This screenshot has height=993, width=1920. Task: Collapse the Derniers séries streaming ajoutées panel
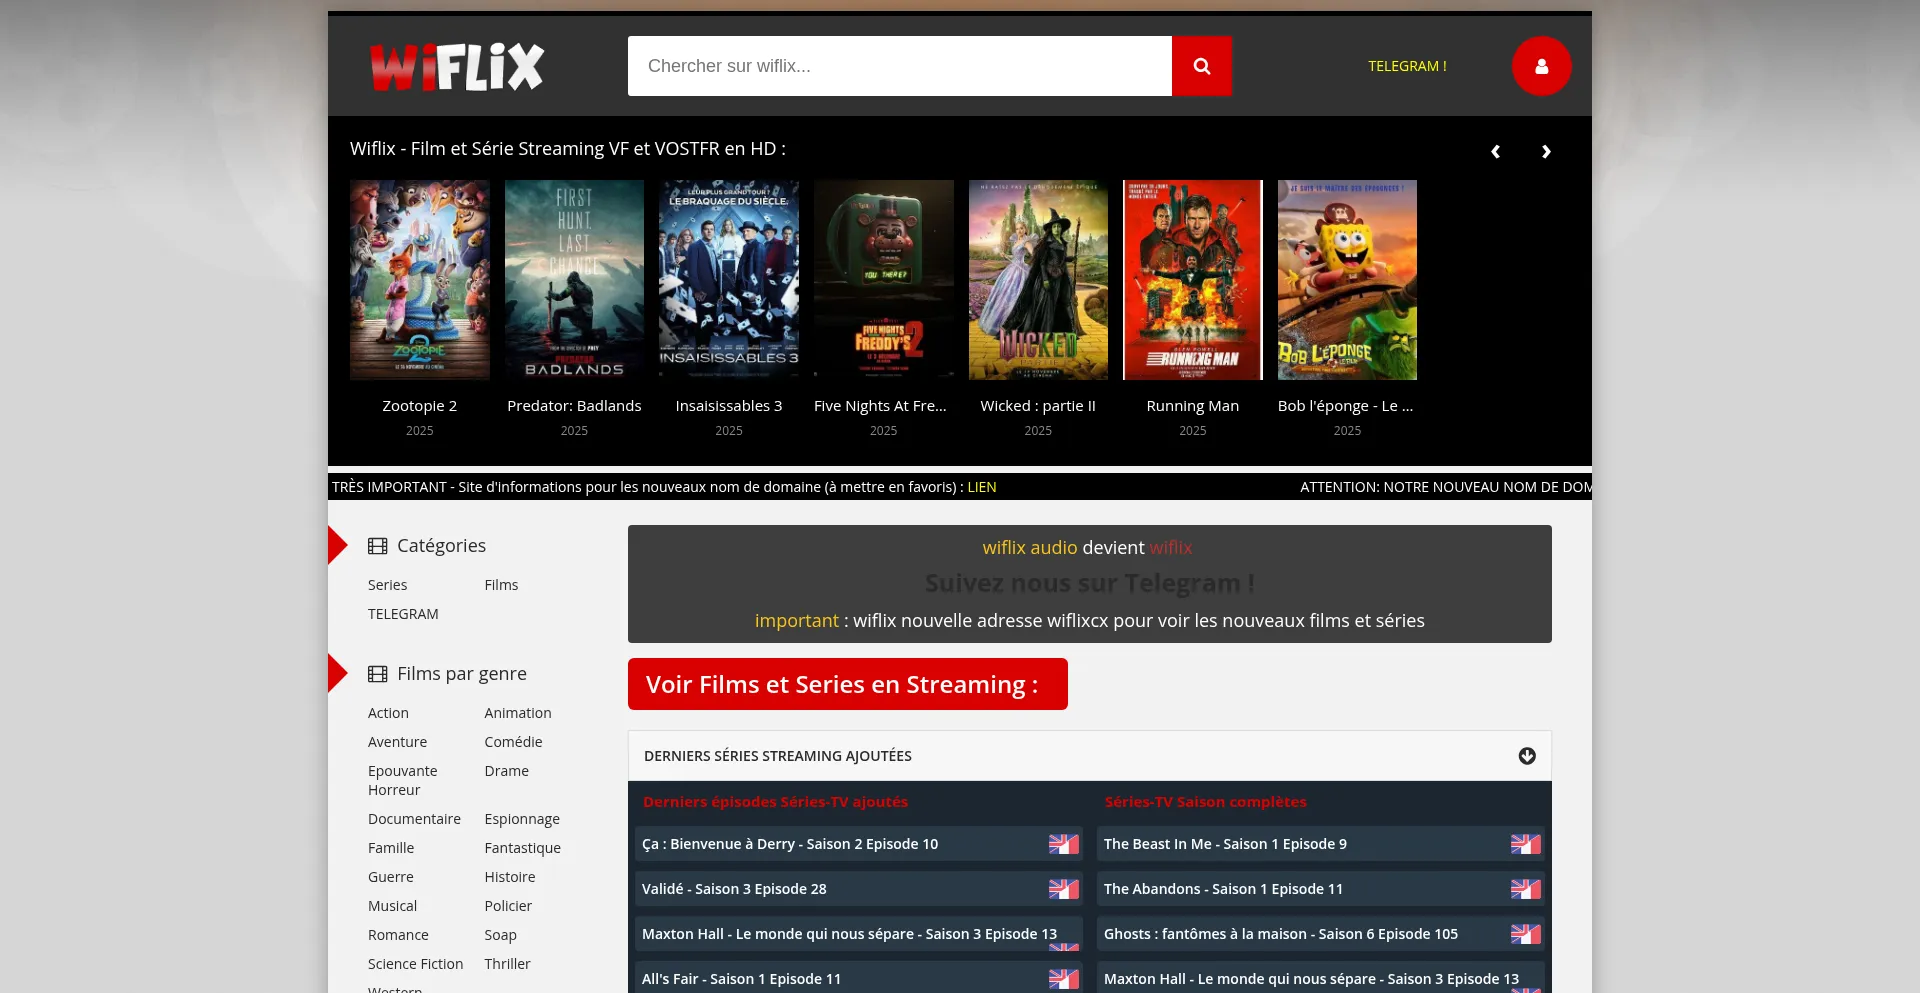(x=1527, y=756)
